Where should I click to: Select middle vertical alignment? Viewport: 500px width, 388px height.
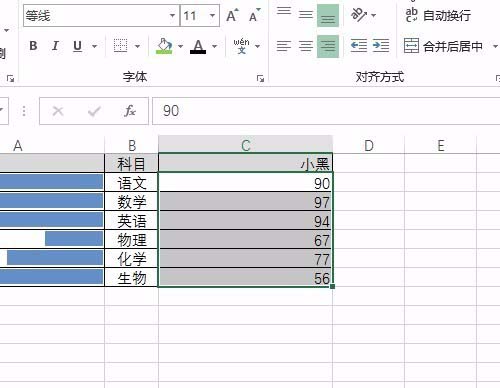305,15
